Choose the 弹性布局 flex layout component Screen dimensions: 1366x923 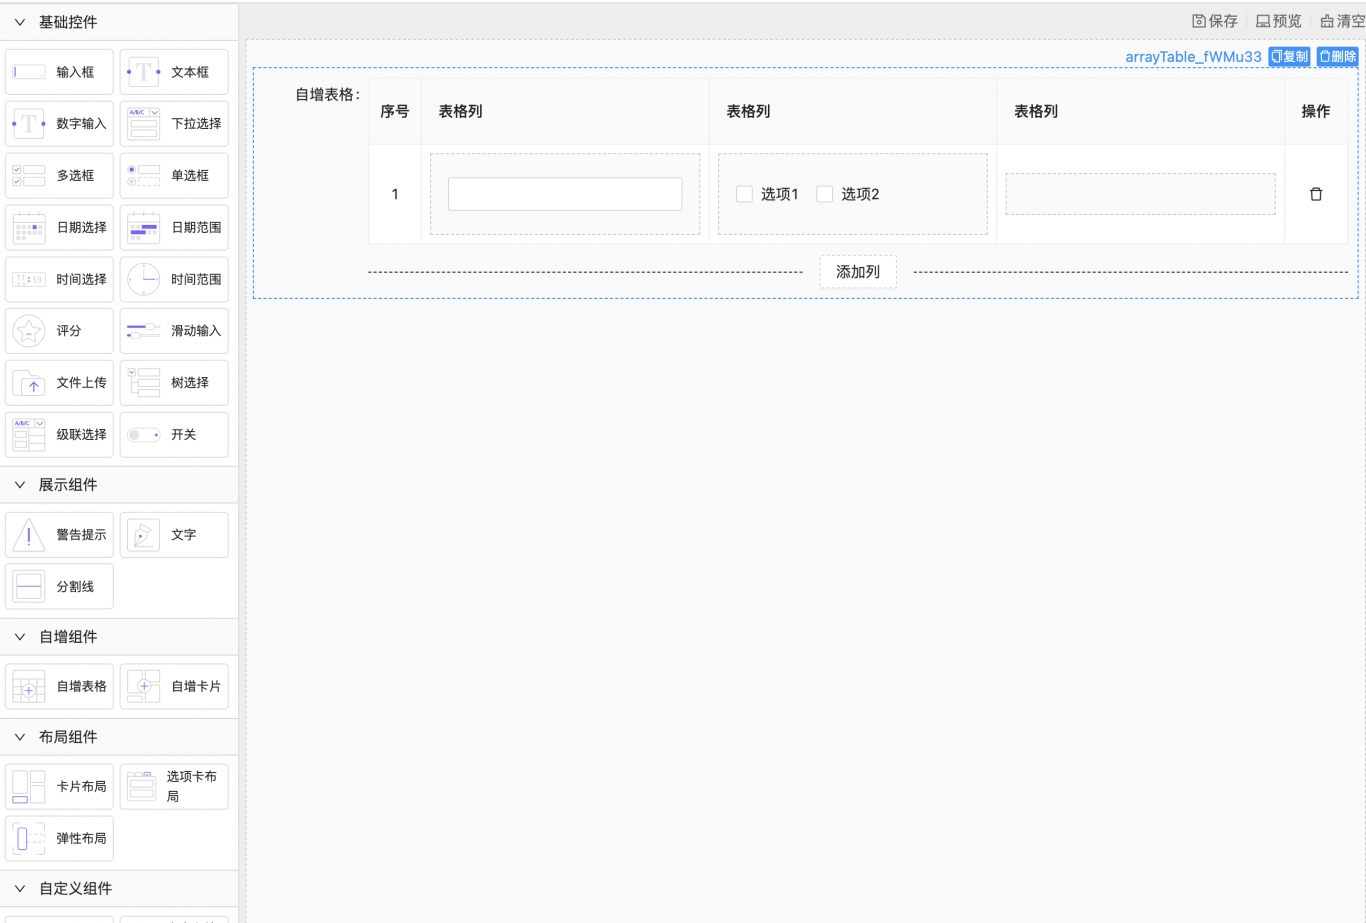(59, 839)
